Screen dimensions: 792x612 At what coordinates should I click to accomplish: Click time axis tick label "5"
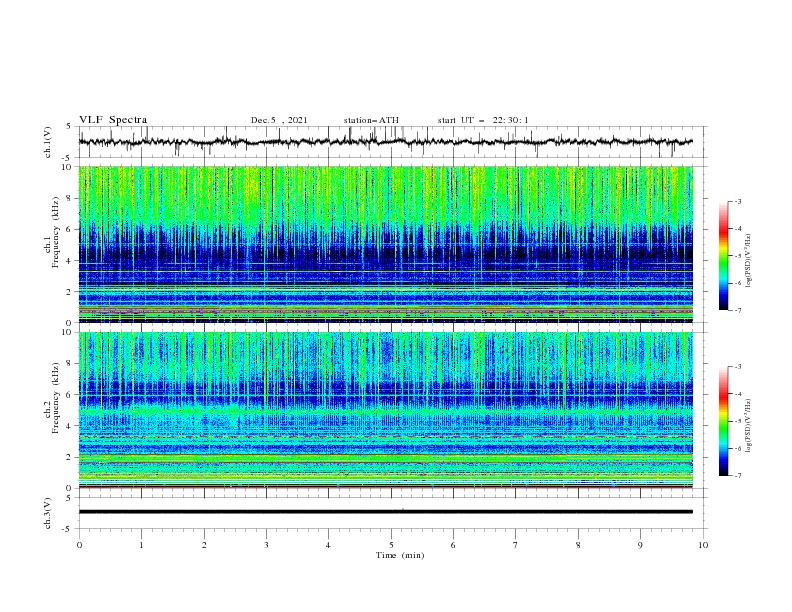[x=391, y=545]
